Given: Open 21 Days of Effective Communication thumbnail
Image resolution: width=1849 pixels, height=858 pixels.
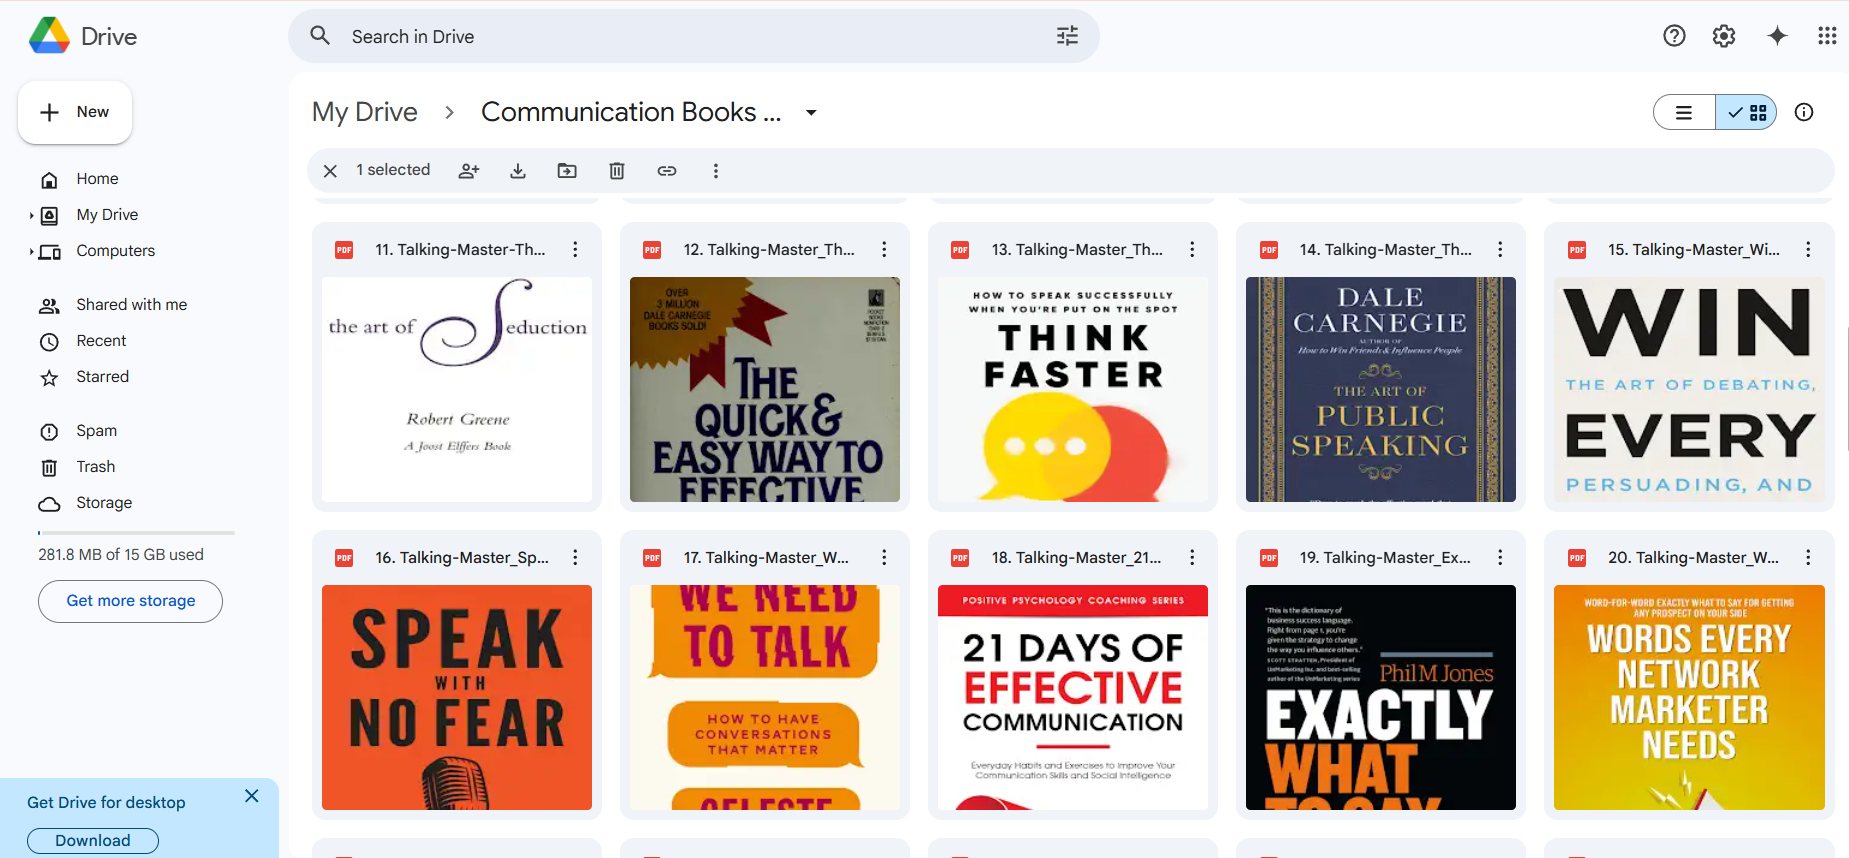Looking at the screenshot, I should point(1073,697).
